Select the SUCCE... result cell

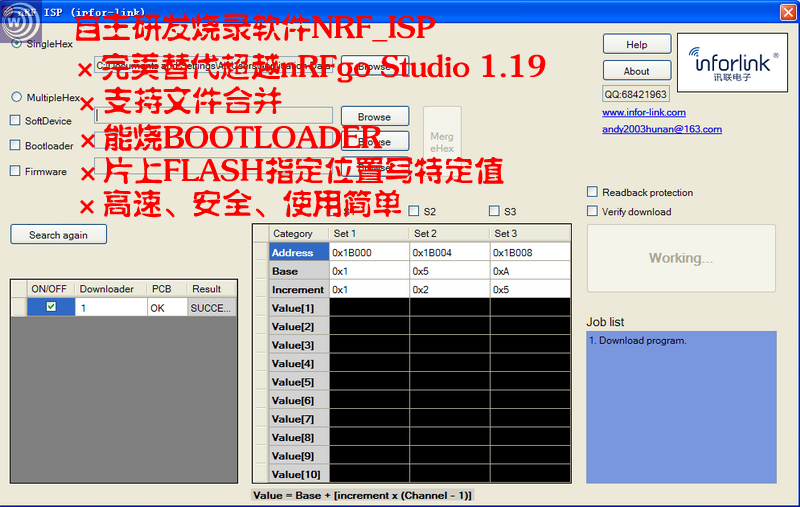[211, 308]
